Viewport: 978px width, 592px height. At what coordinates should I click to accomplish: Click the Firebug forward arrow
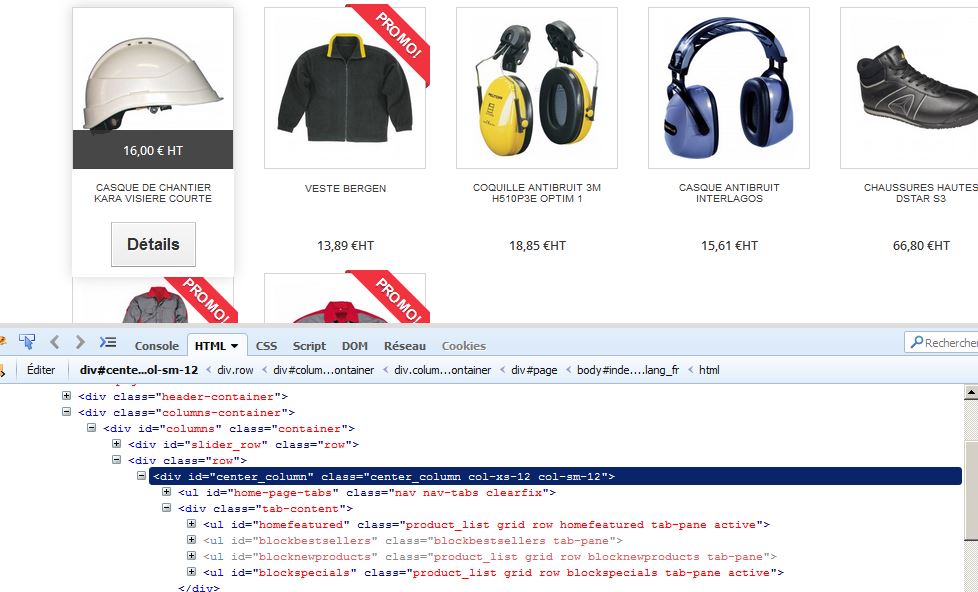click(x=80, y=342)
